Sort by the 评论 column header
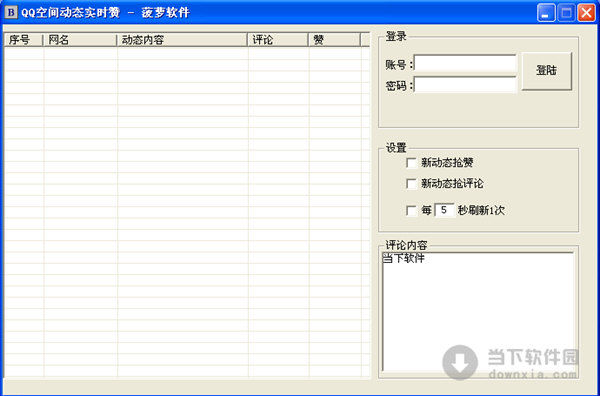Screen dimensions: 600x396 [x=278, y=40]
